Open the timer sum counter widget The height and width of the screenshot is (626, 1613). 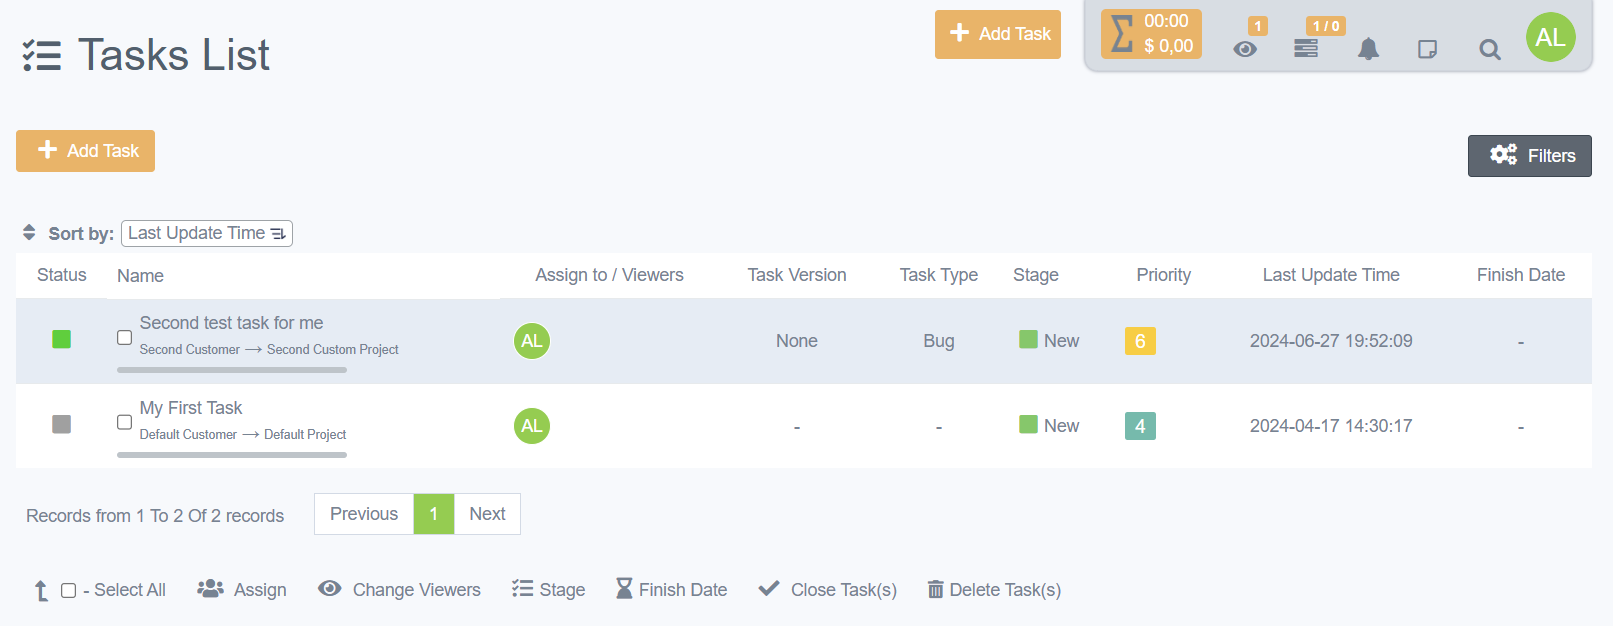point(1151,34)
